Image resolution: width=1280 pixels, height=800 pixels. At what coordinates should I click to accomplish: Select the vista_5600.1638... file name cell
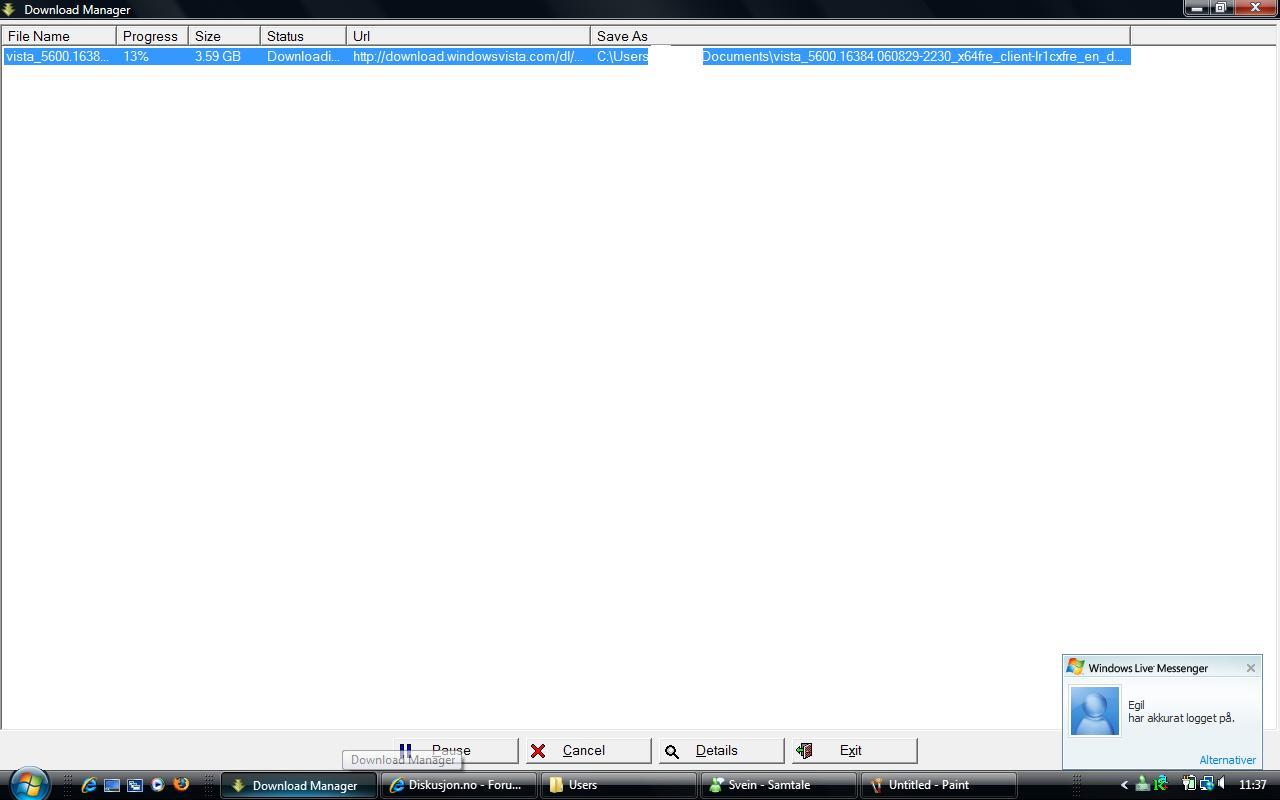click(59, 56)
